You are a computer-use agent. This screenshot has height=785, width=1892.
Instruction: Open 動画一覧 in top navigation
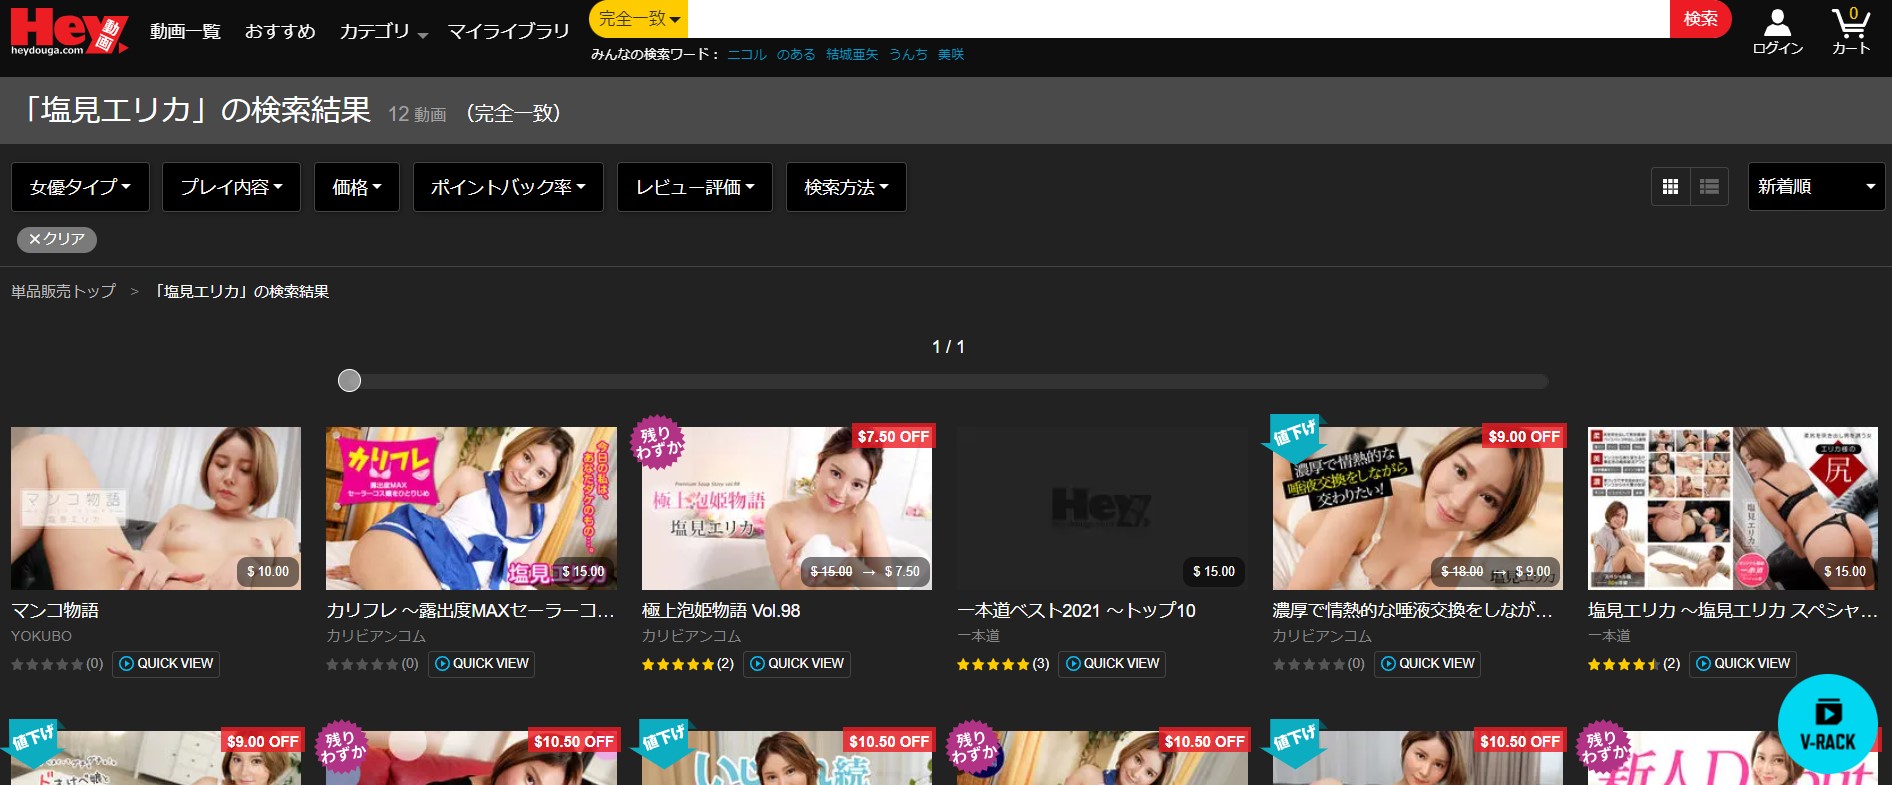(185, 32)
